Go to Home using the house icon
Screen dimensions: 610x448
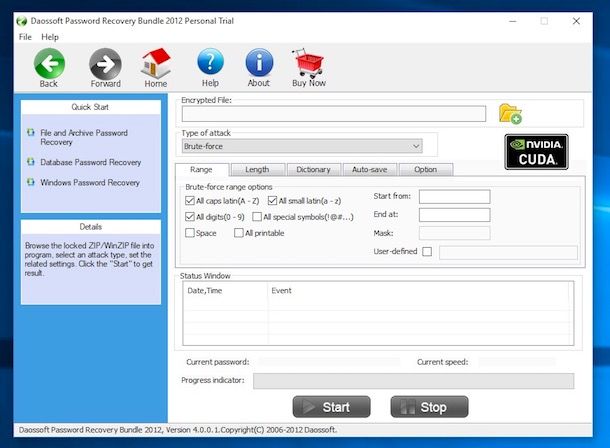[x=156, y=63]
